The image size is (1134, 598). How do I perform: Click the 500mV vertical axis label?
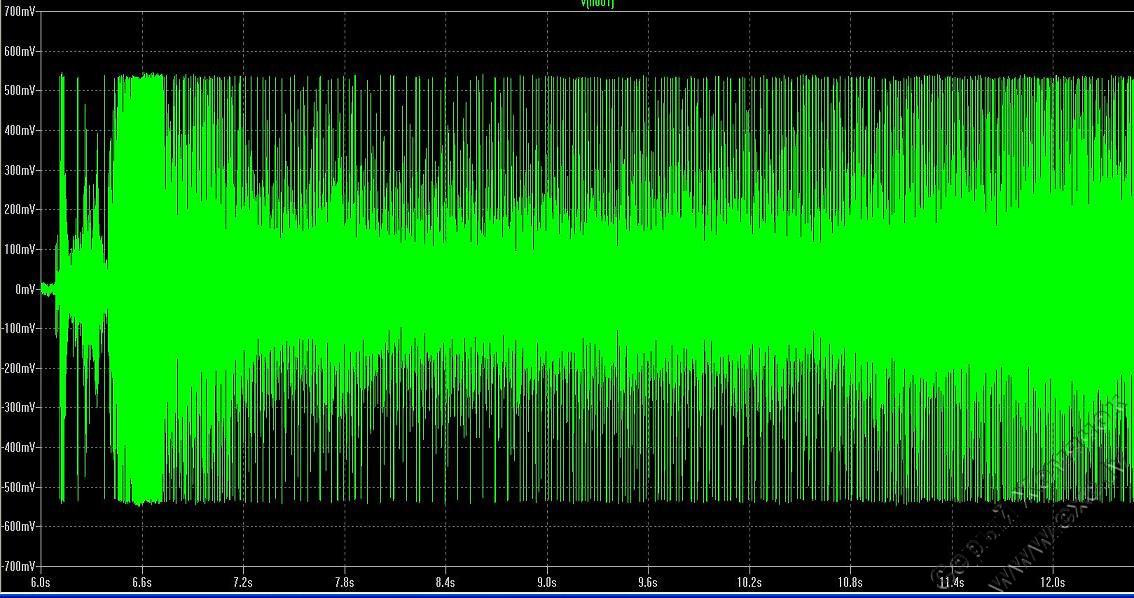pos(19,91)
